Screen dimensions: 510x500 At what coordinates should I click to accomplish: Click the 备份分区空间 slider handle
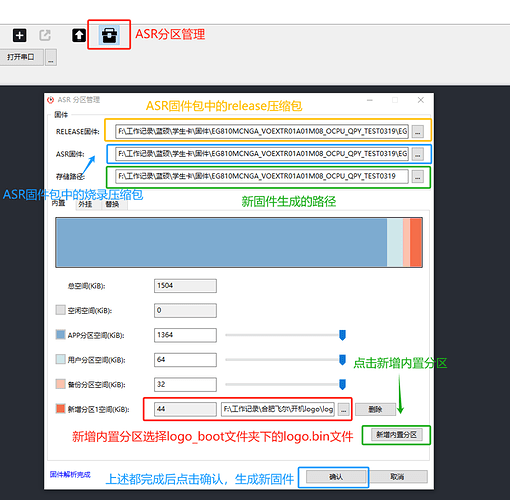click(342, 384)
